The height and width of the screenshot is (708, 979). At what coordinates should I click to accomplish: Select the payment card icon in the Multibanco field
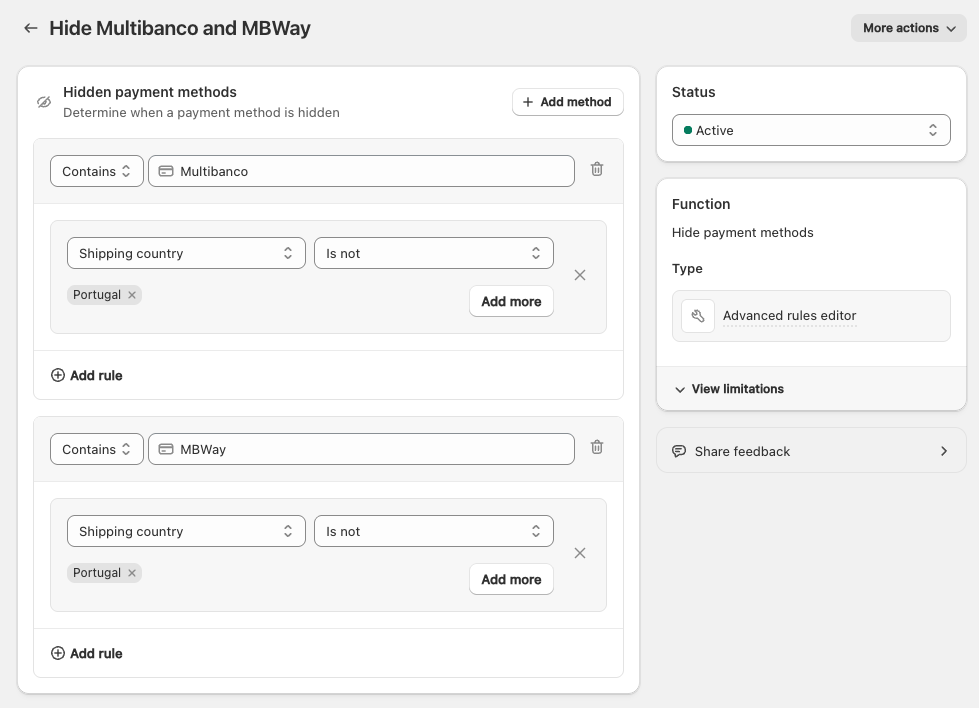165,171
